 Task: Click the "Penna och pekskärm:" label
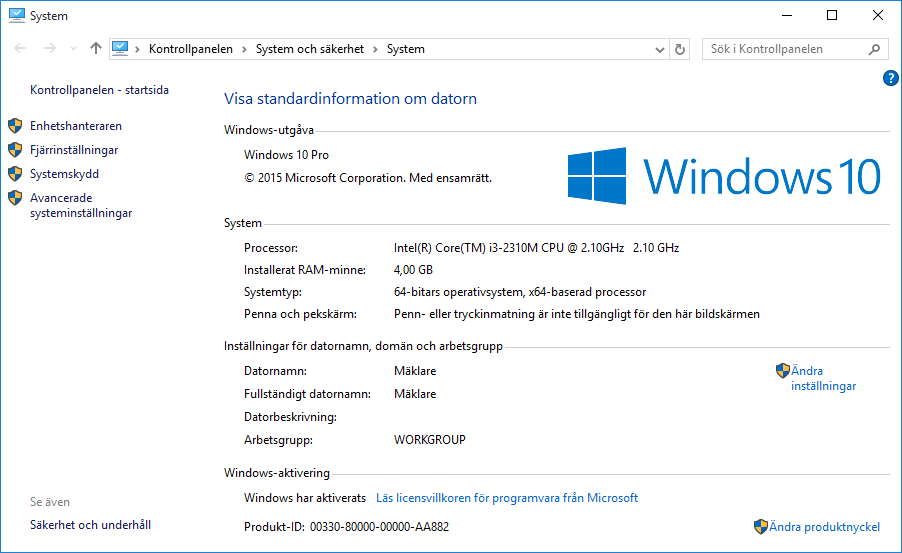click(300, 314)
